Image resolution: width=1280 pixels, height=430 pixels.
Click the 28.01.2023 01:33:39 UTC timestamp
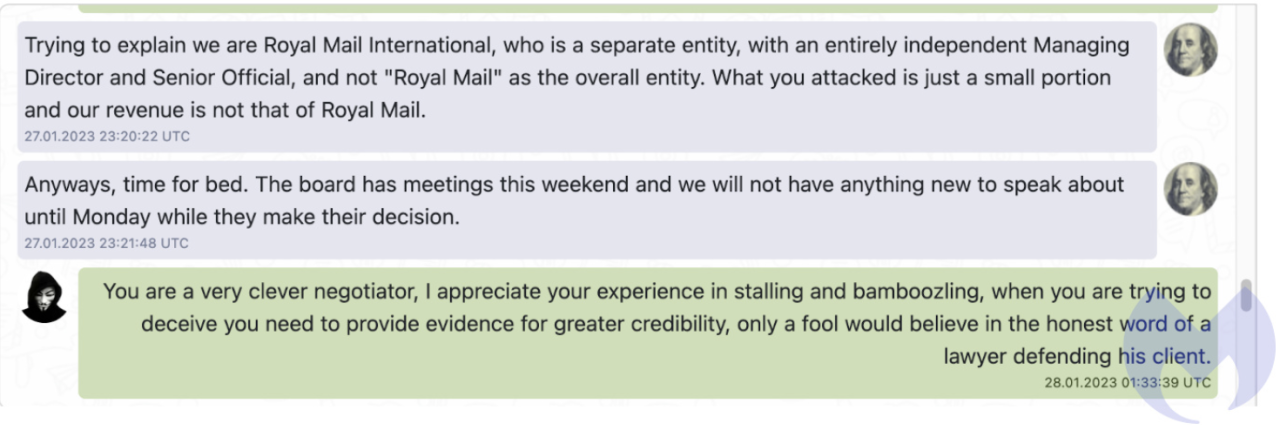(1127, 382)
